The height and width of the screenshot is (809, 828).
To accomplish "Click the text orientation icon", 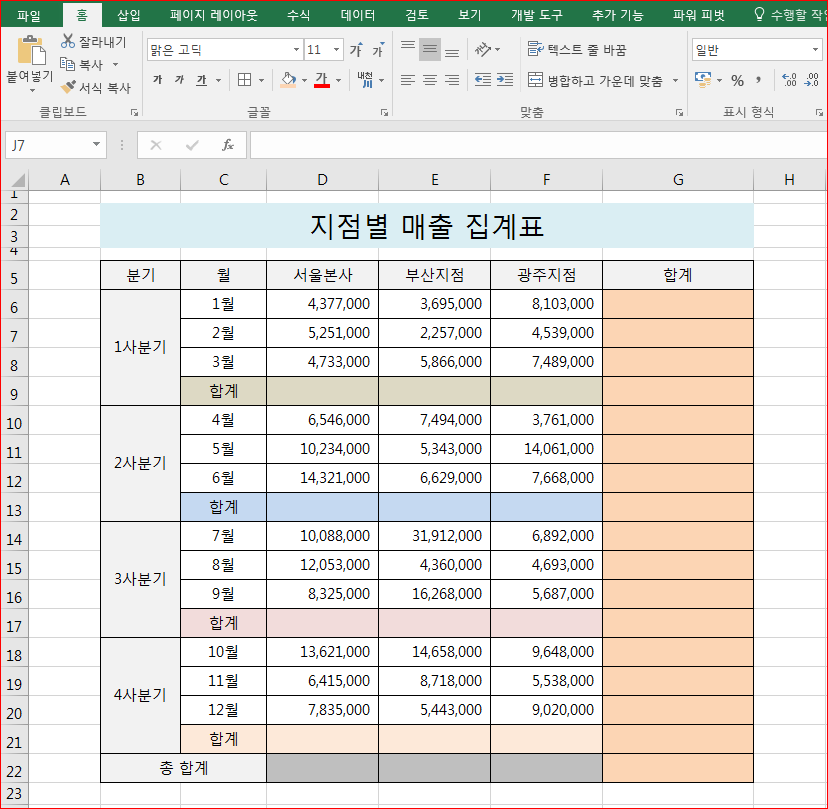I will point(483,50).
